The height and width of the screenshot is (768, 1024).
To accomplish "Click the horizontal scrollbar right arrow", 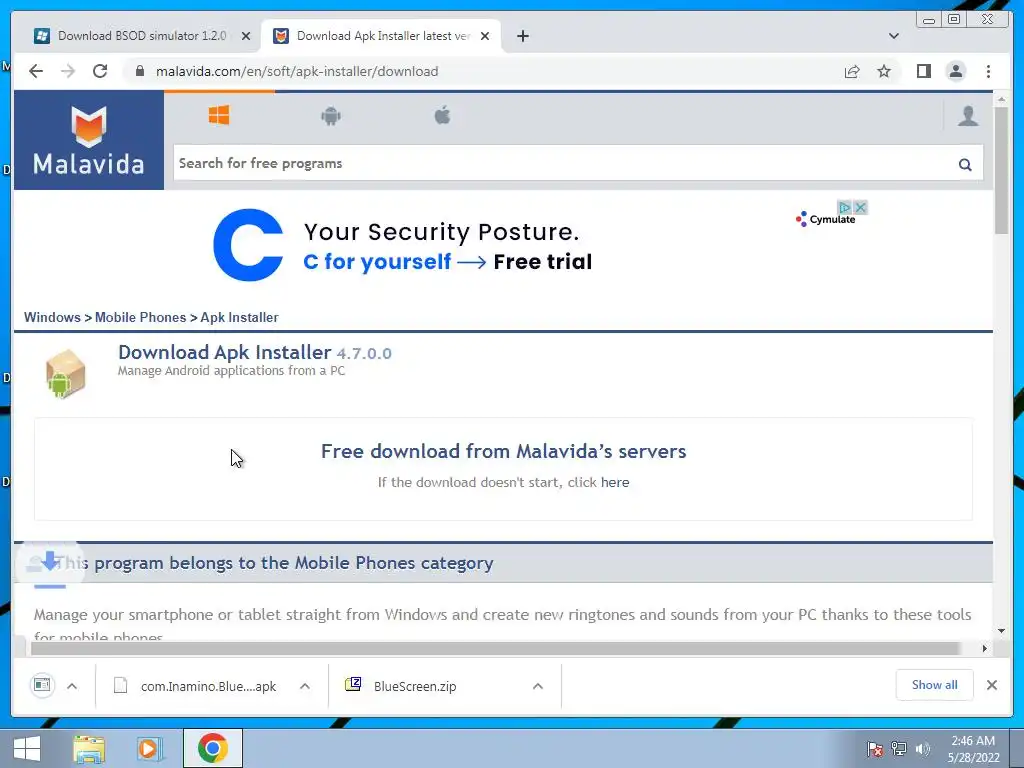I will tap(985, 648).
